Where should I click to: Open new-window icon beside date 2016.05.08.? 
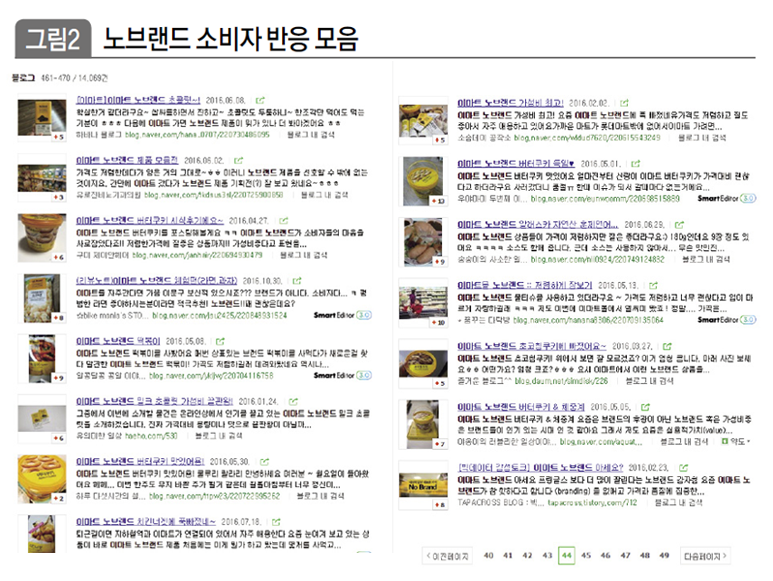220,341
